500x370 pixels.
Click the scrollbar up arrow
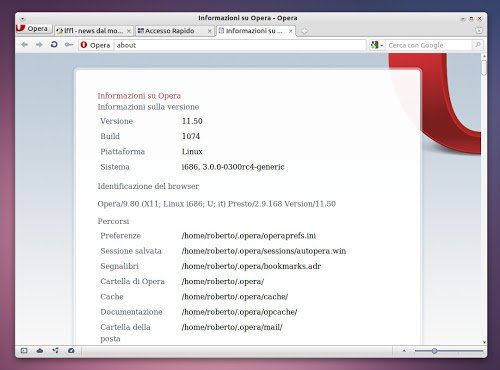[484, 57]
